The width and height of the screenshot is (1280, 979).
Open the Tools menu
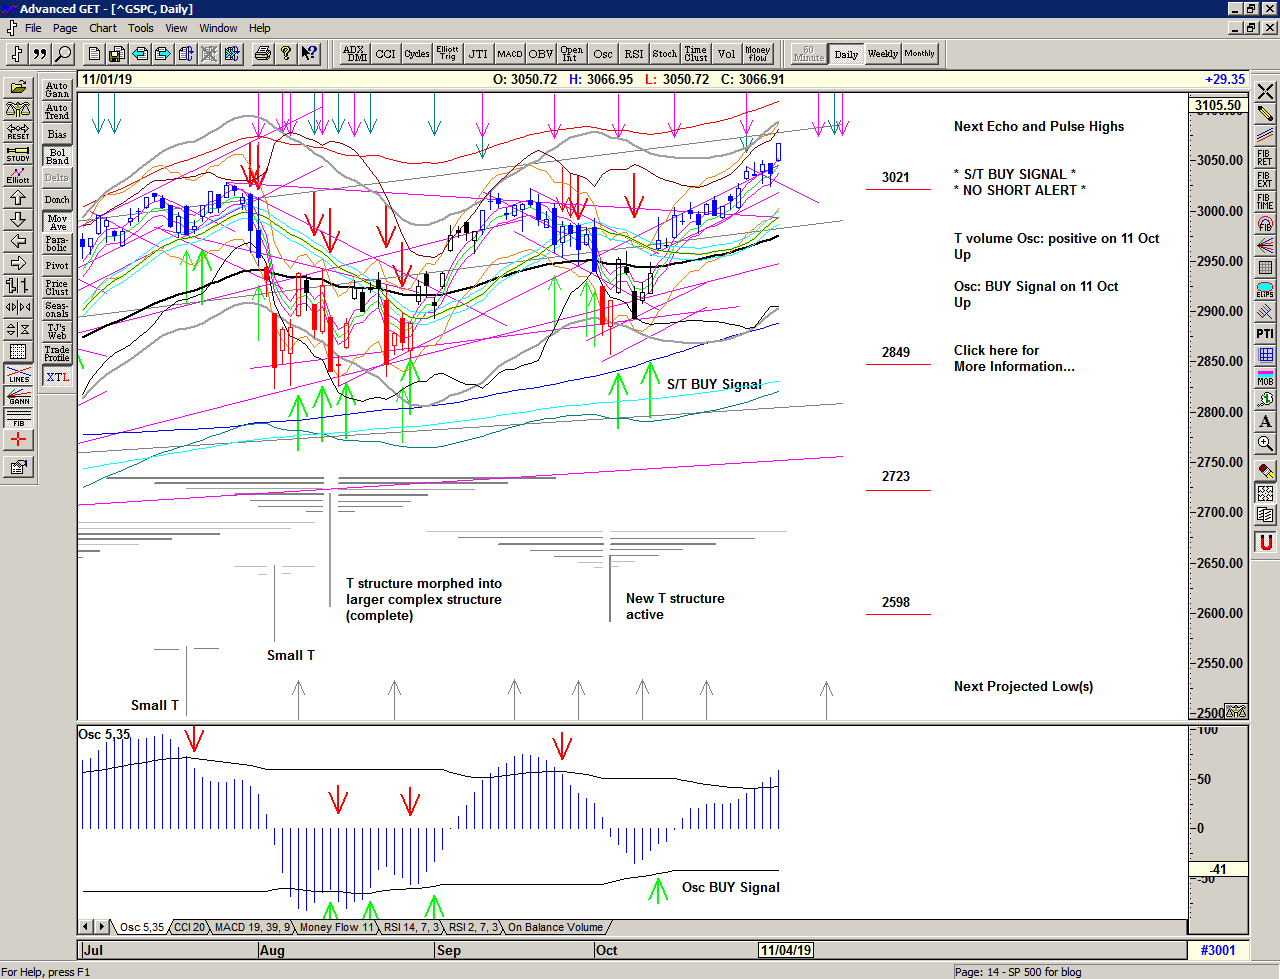[x=141, y=28]
